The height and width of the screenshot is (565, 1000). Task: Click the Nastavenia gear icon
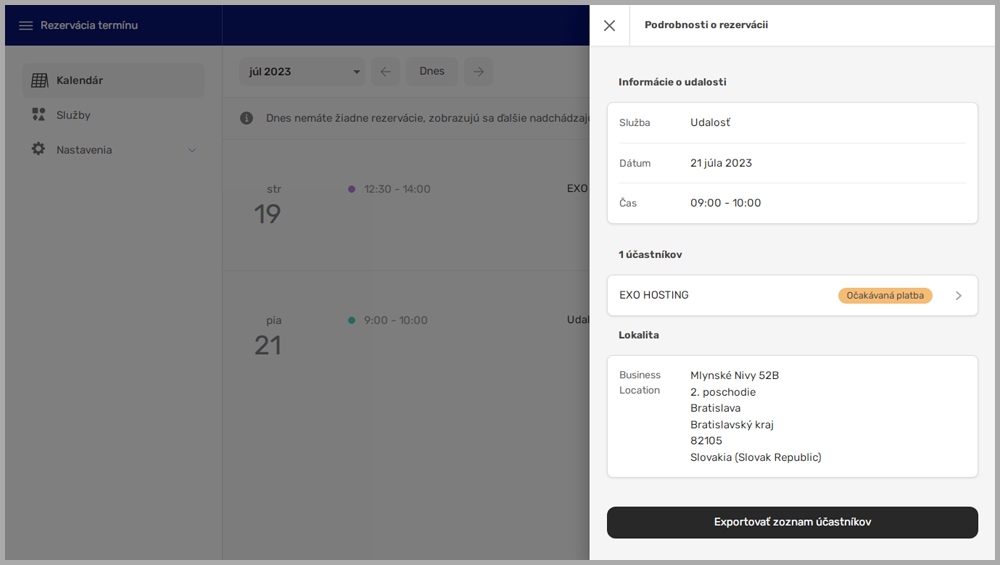pyautogui.click(x=39, y=150)
